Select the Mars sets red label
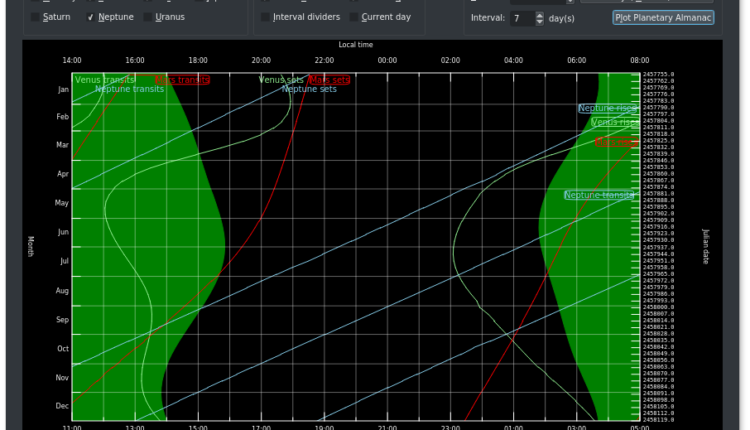Screen dimensions: 750x430 click(x=330, y=80)
